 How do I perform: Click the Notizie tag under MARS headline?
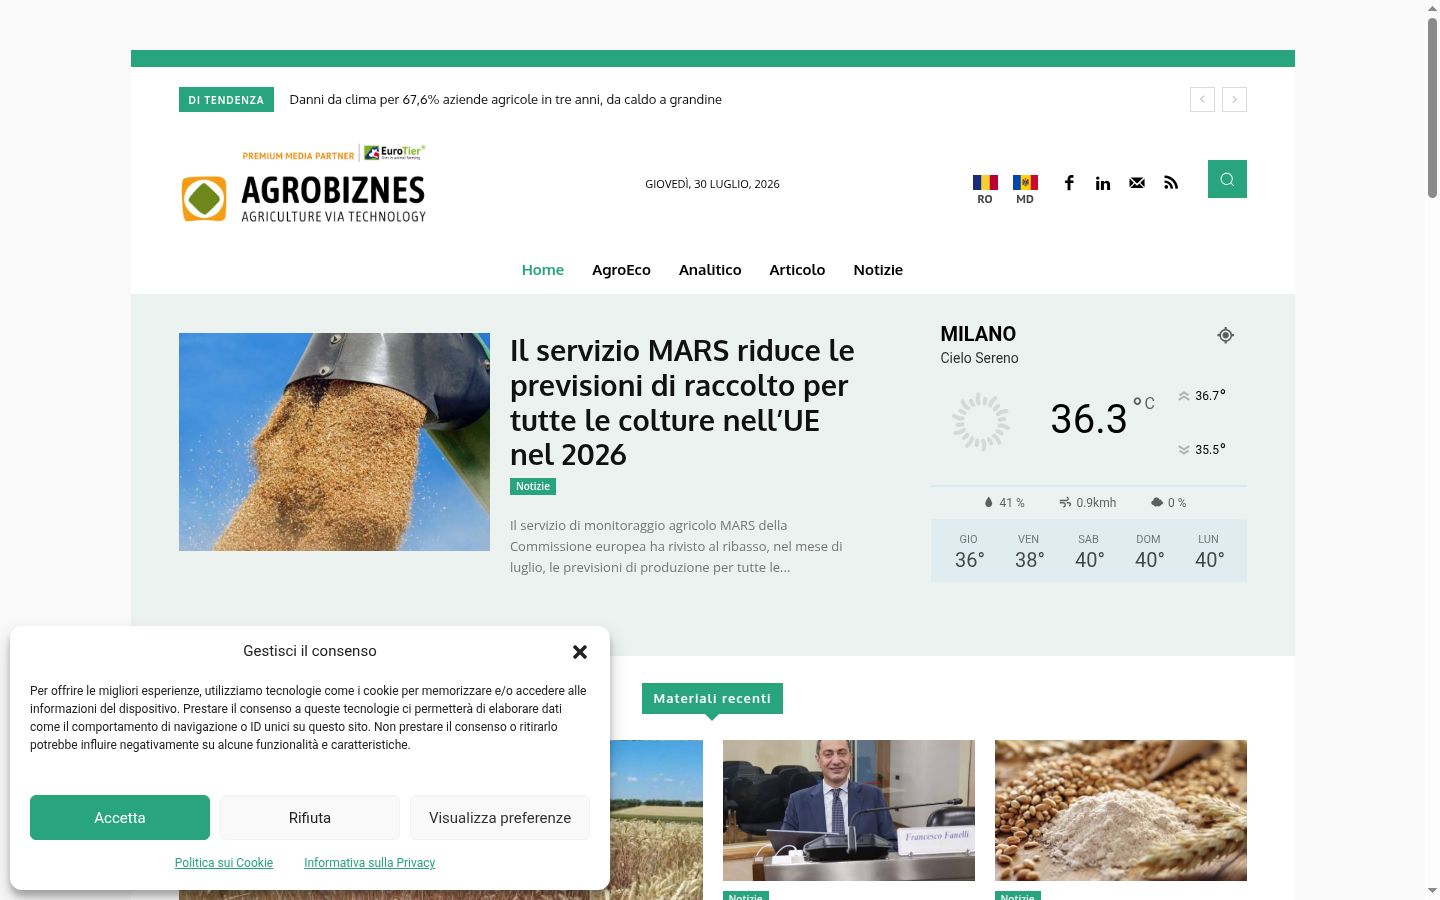click(533, 486)
